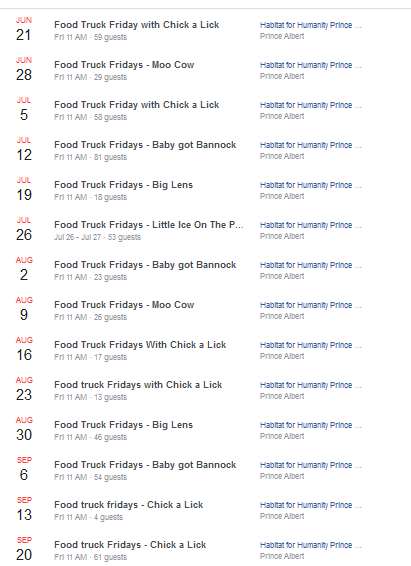This screenshot has height=566, width=411.
Task: Click Habitat for Humanity host link for Sep 6
Action: pos(310,465)
